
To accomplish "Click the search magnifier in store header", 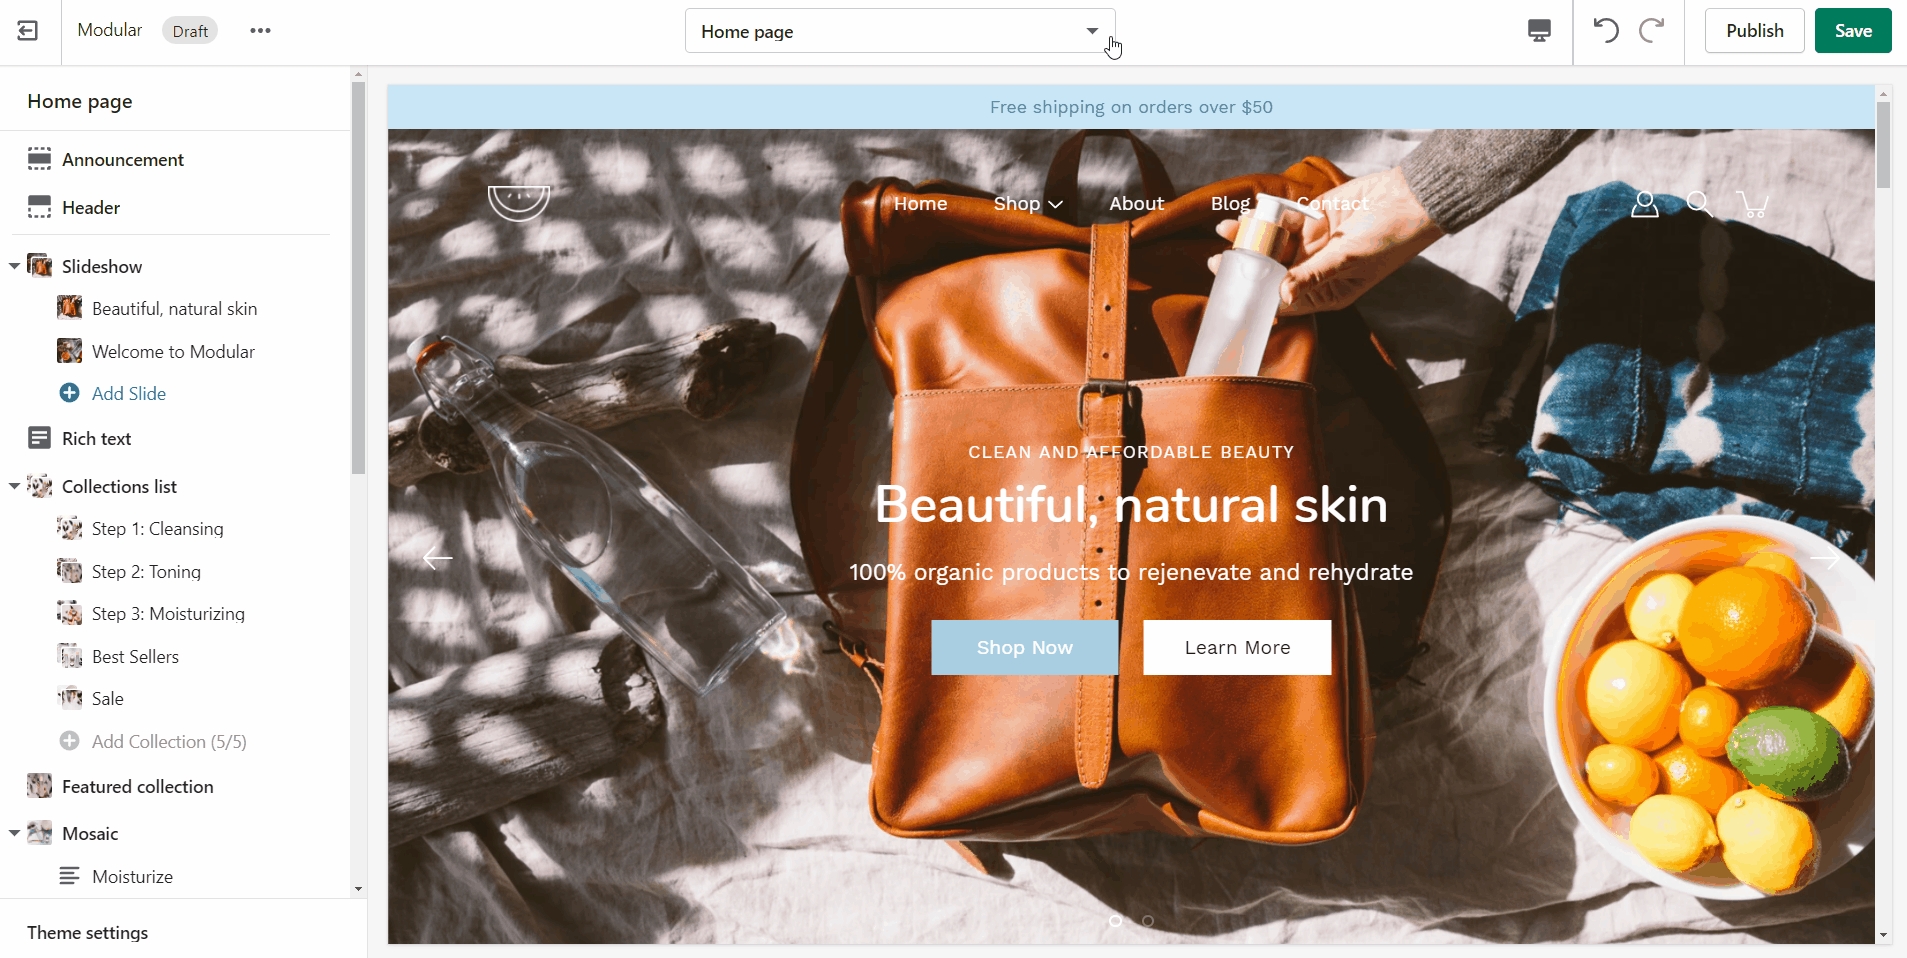I will click(x=1699, y=205).
